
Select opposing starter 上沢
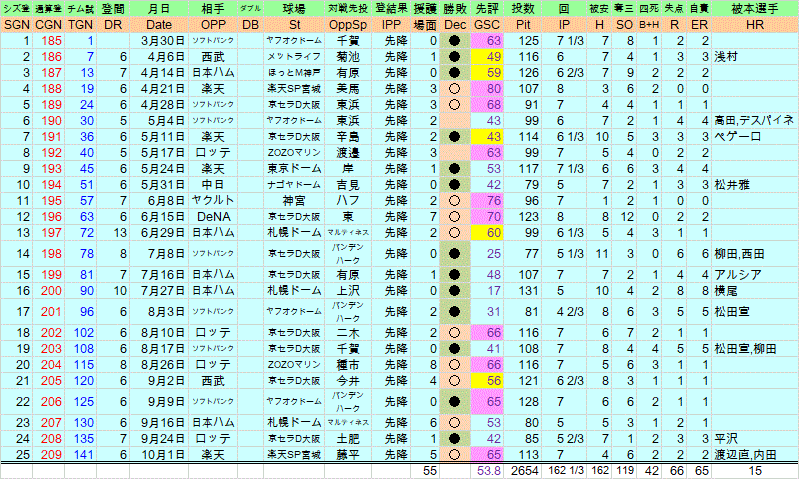348,291
